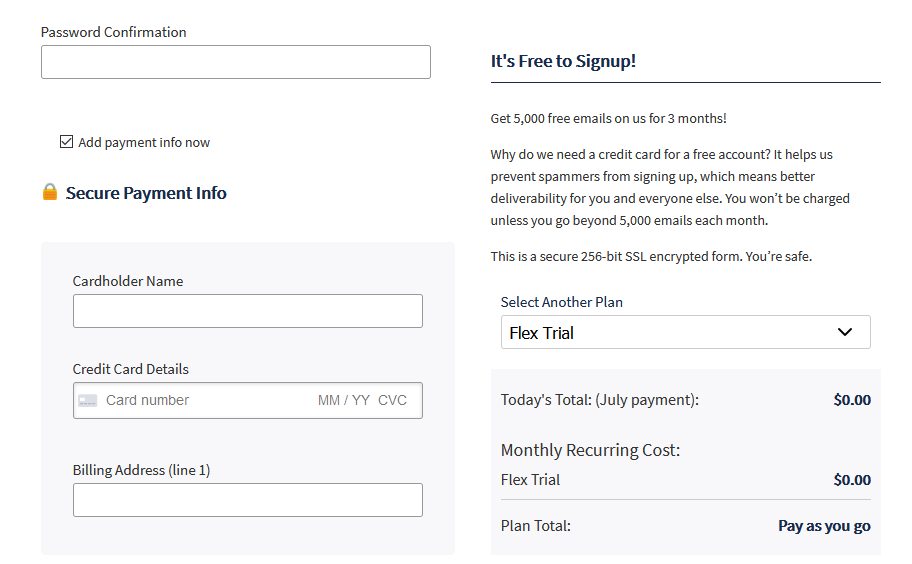This screenshot has height=564, width=912.
Task: Click the "Add payment info now" label text
Action: point(144,142)
